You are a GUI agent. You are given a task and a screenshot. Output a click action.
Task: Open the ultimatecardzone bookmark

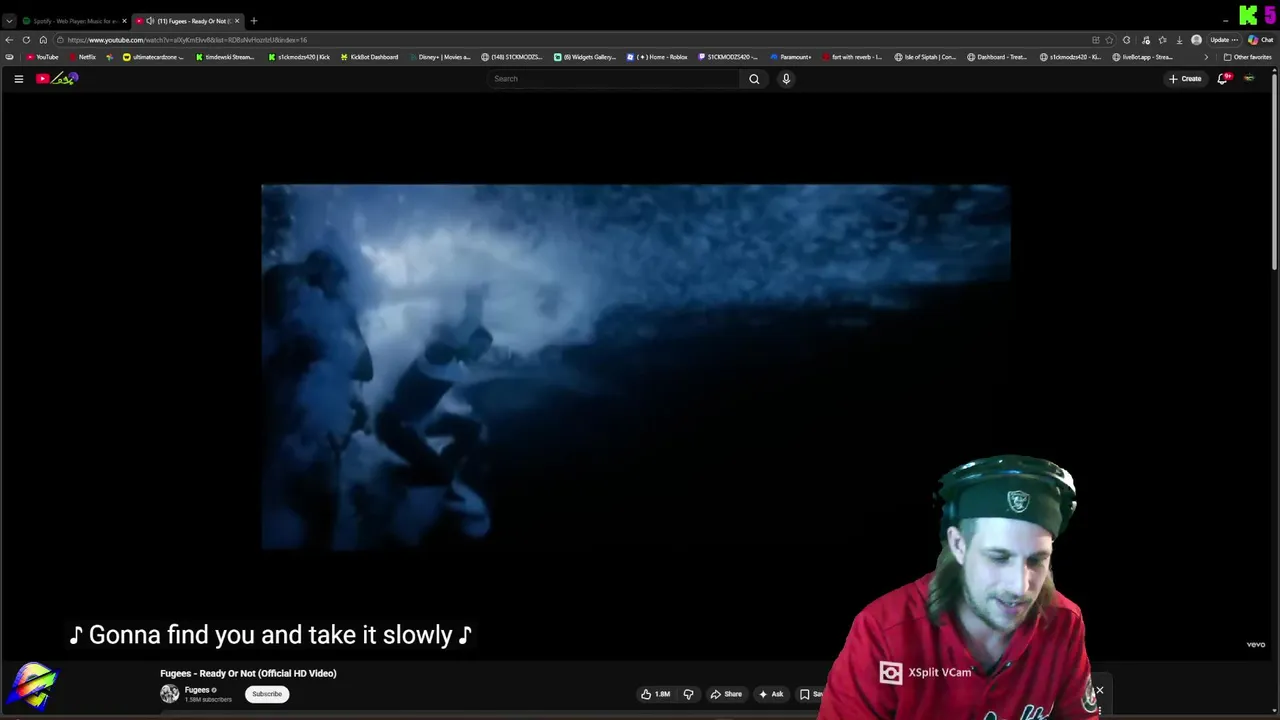pos(153,57)
